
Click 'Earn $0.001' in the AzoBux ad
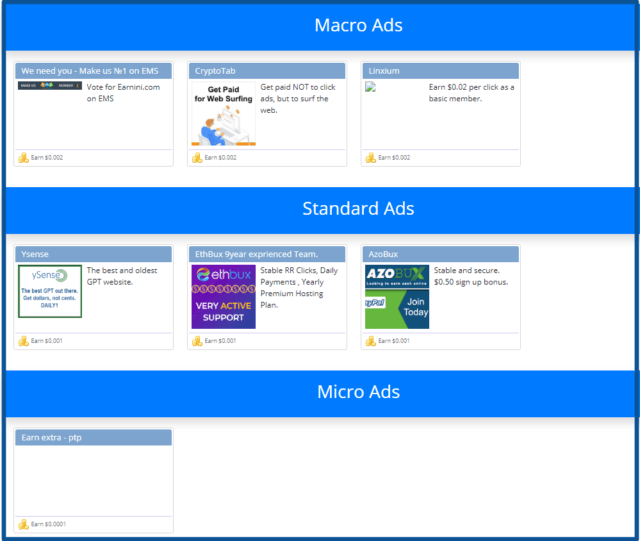point(394,341)
